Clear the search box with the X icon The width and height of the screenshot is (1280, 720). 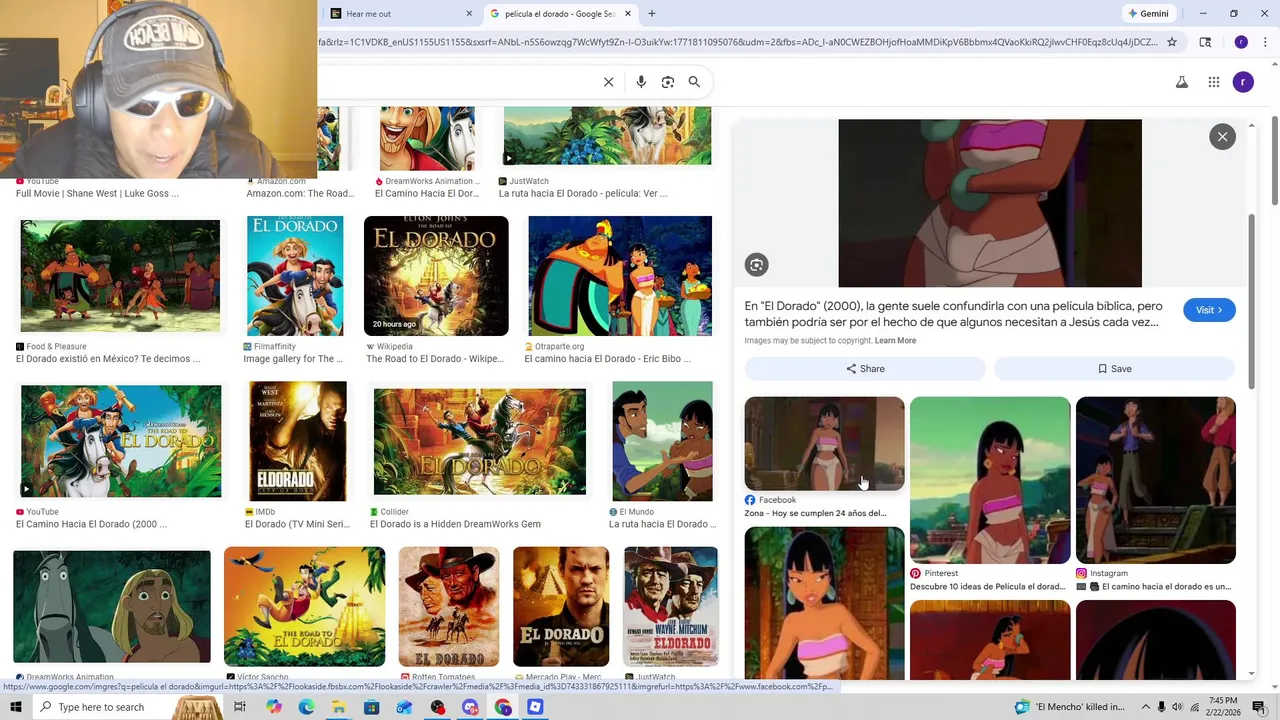(608, 82)
